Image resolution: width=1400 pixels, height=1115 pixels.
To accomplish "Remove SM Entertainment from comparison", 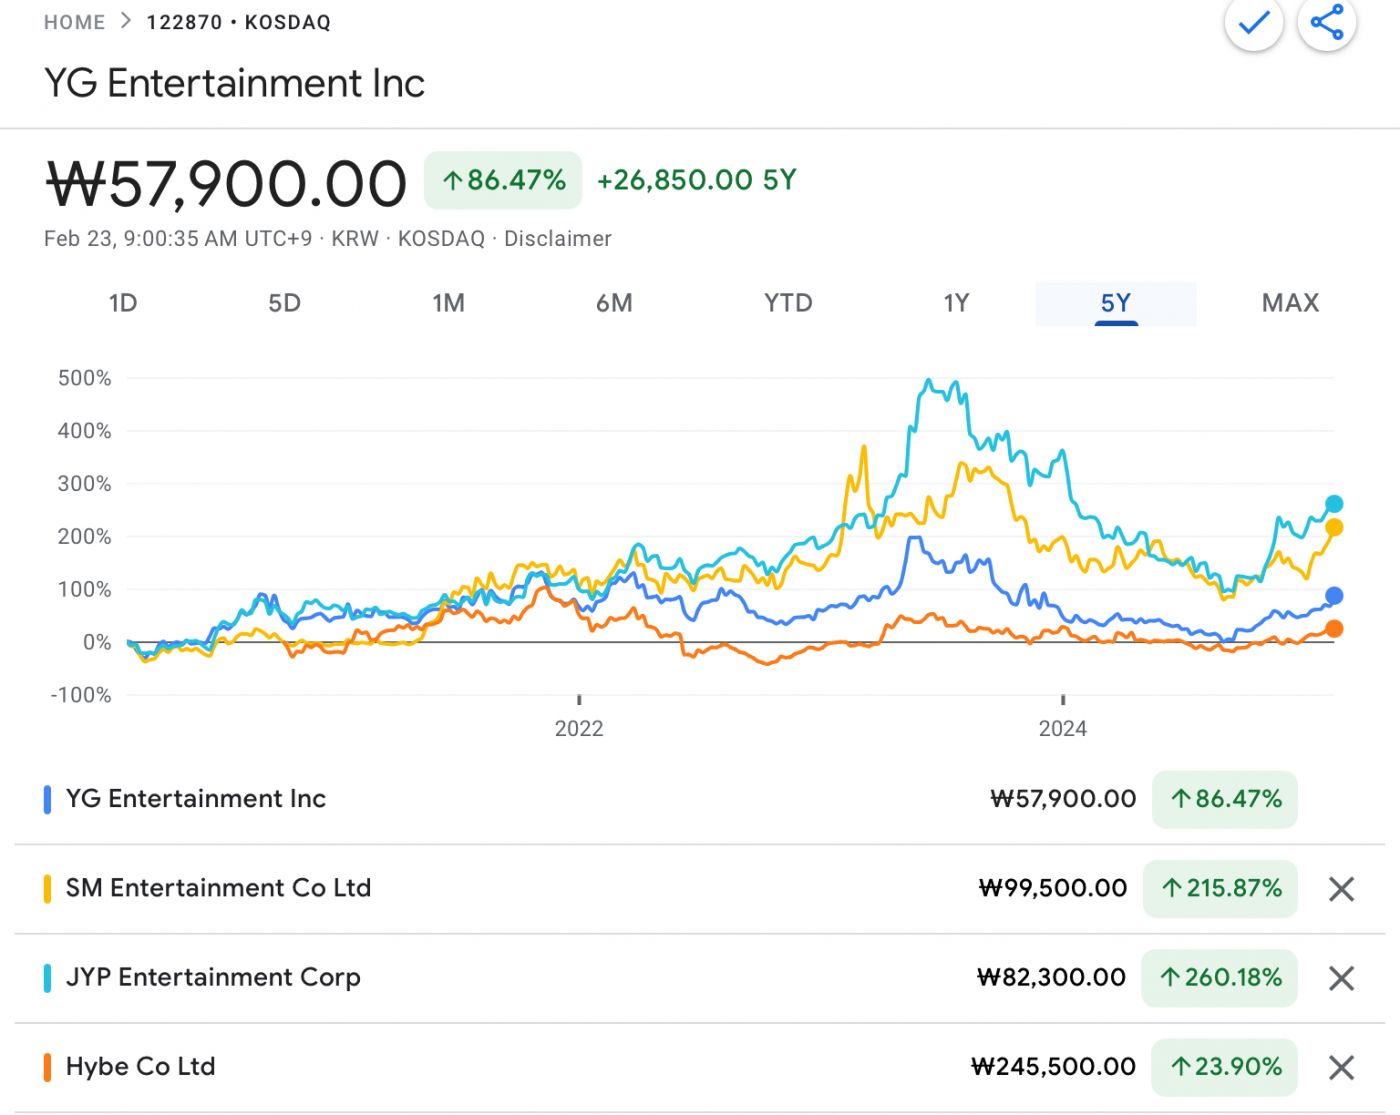I will coord(1341,889).
